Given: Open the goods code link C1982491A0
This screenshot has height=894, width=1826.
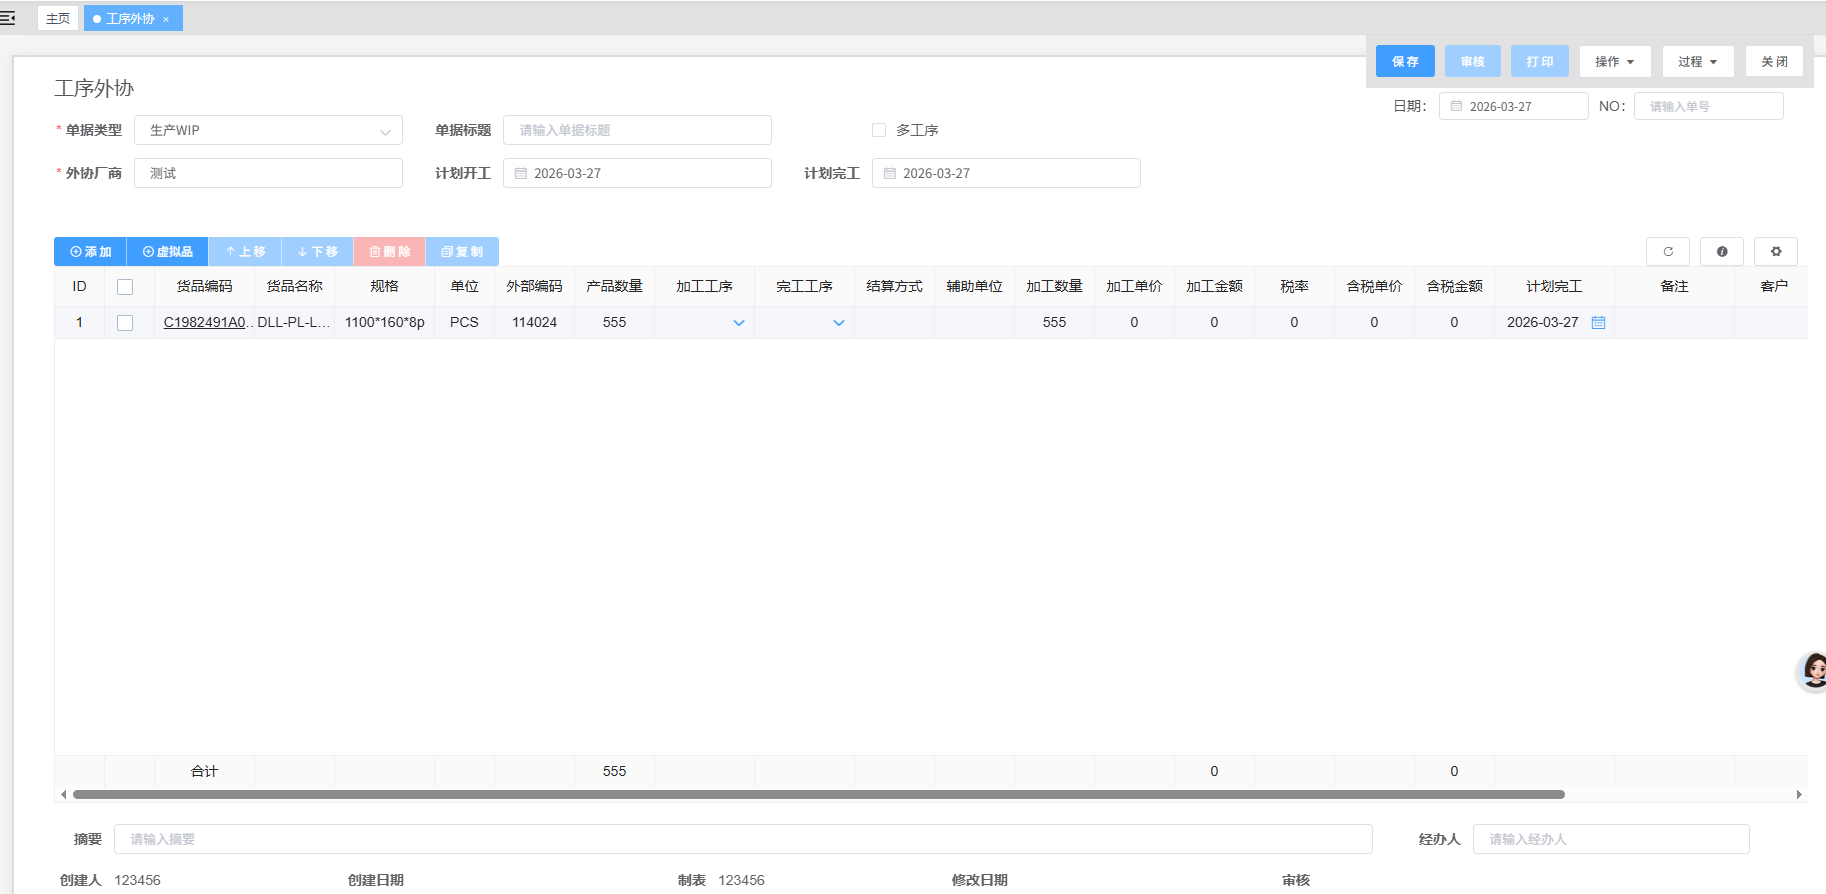Looking at the screenshot, I should tap(205, 323).
